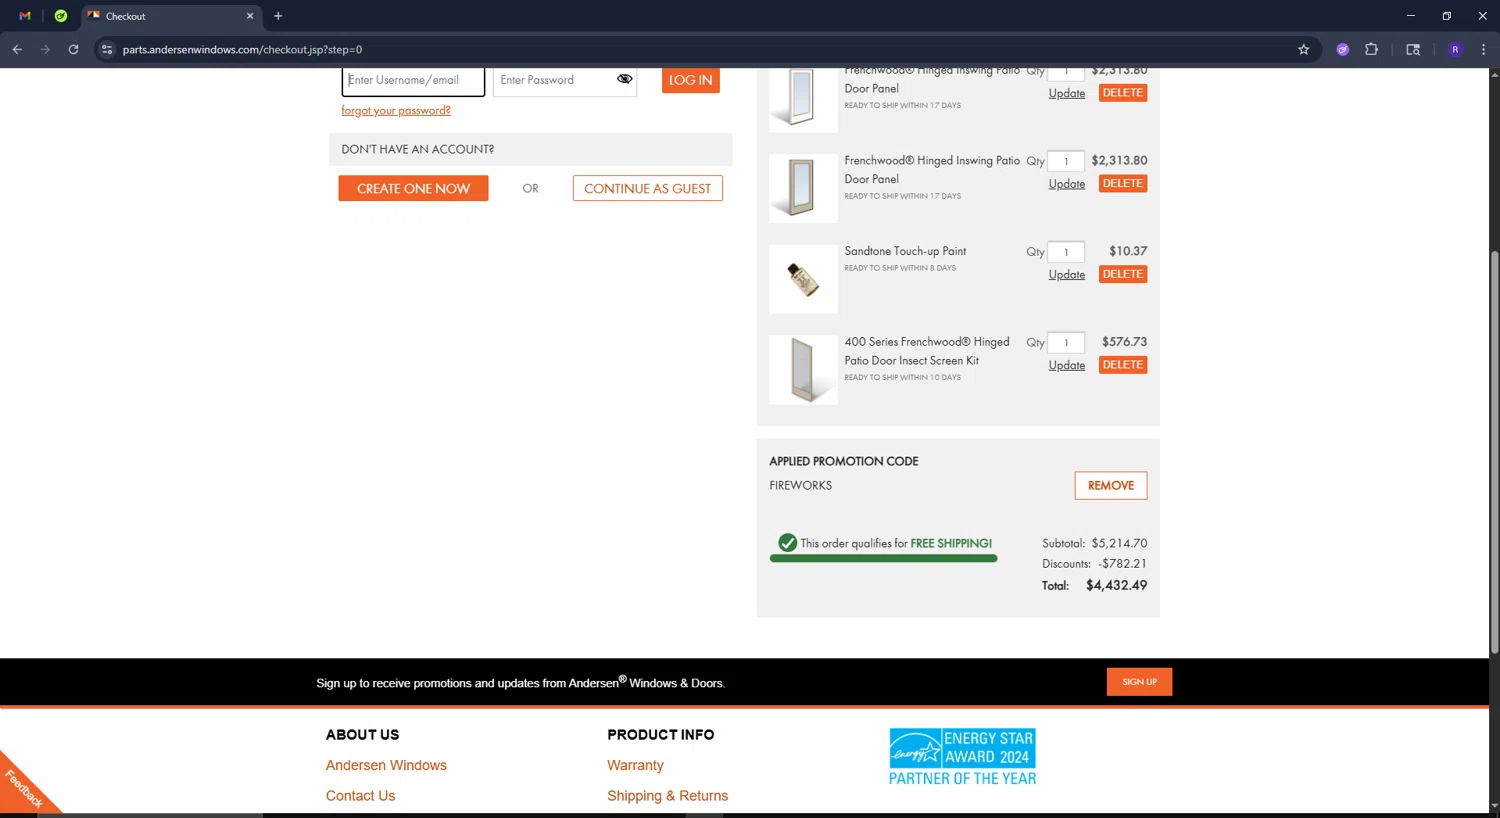Image resolution: width=1500 pixels, height=818 pixels.
Task: Click the Energy Star Award 2024 badge
Action: (962, 757)
